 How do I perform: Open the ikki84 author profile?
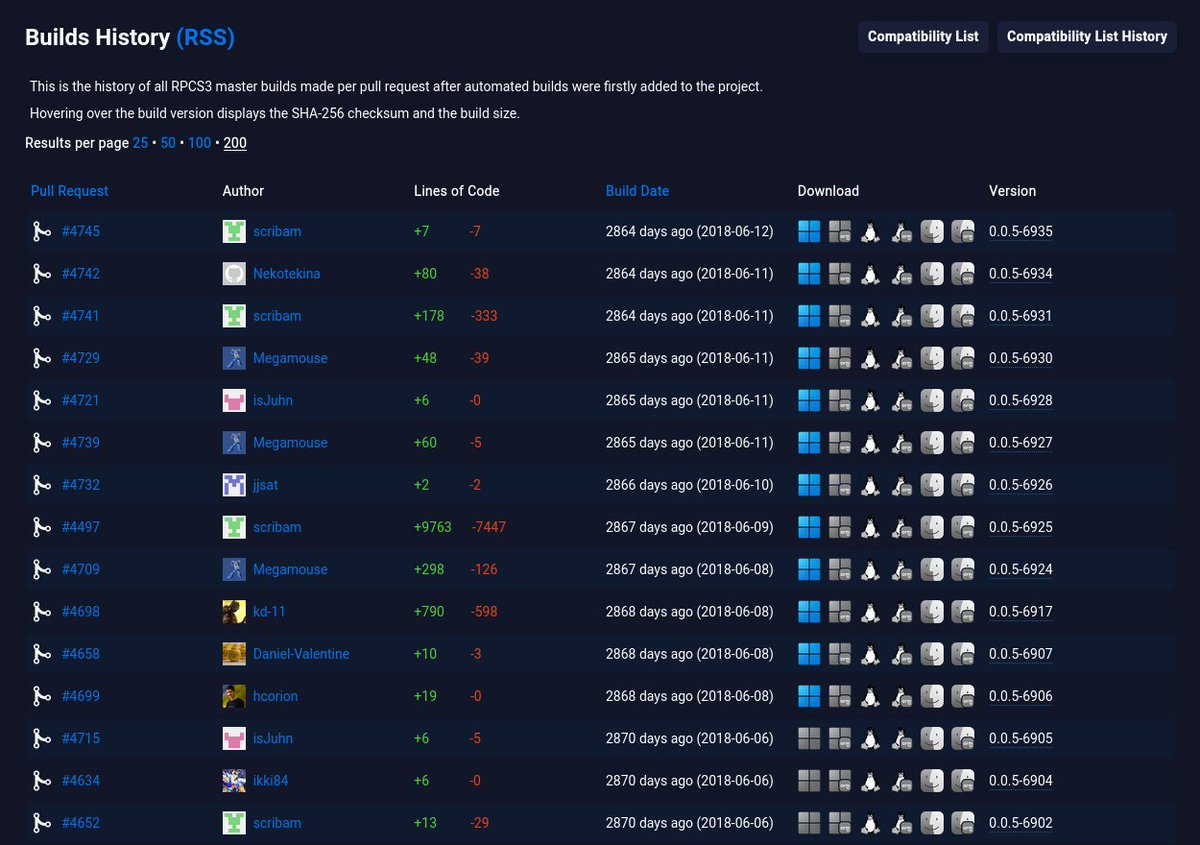(x=271, y=780)
